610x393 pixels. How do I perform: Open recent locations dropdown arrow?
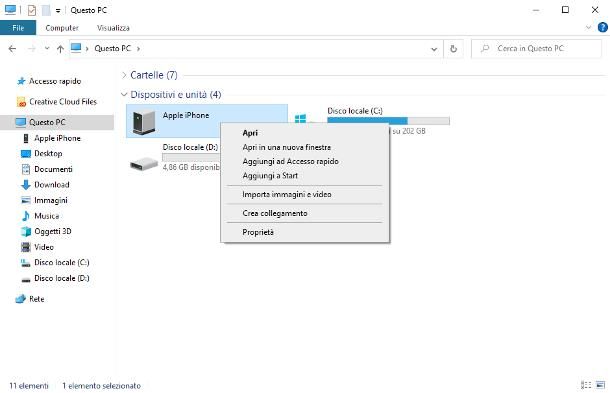click(x=47, y=49)
